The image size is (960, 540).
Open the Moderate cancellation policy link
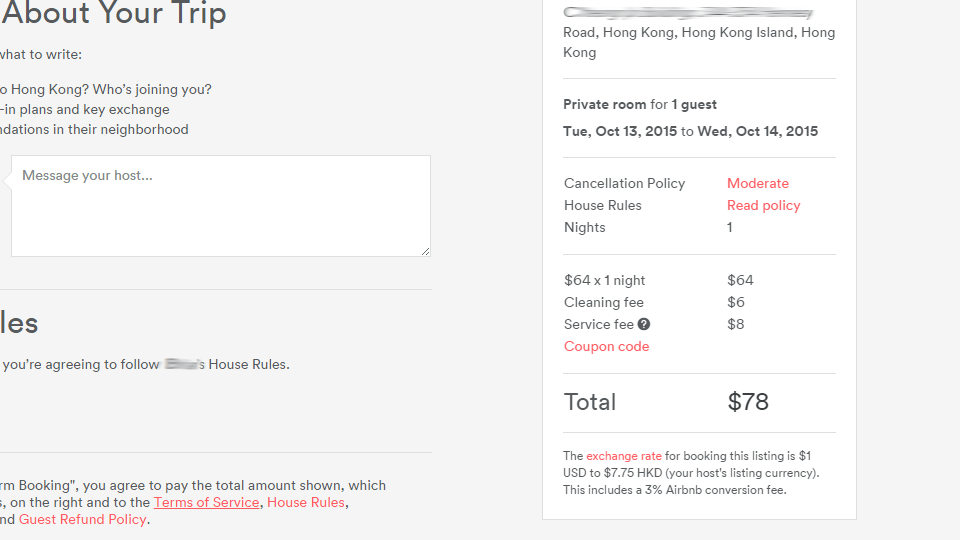tap(757, 183)
